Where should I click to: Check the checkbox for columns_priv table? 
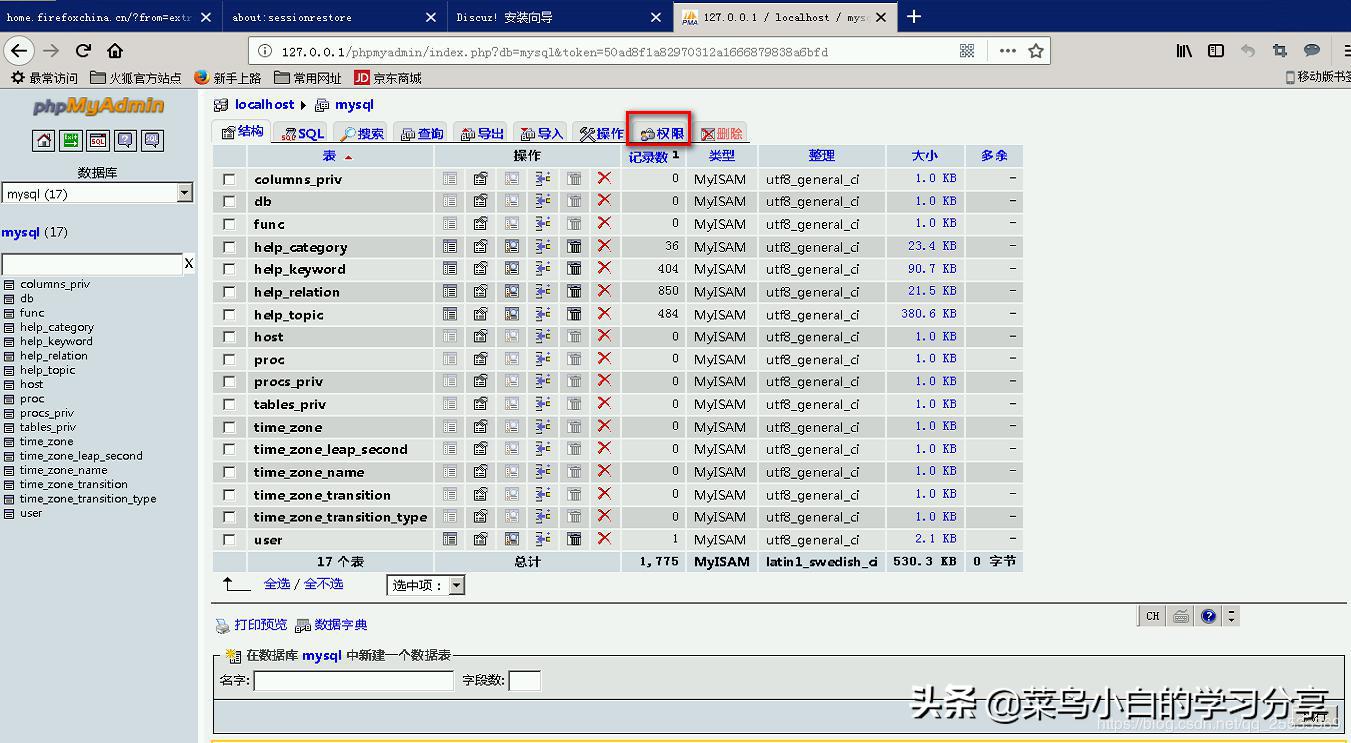coord(228,178)
